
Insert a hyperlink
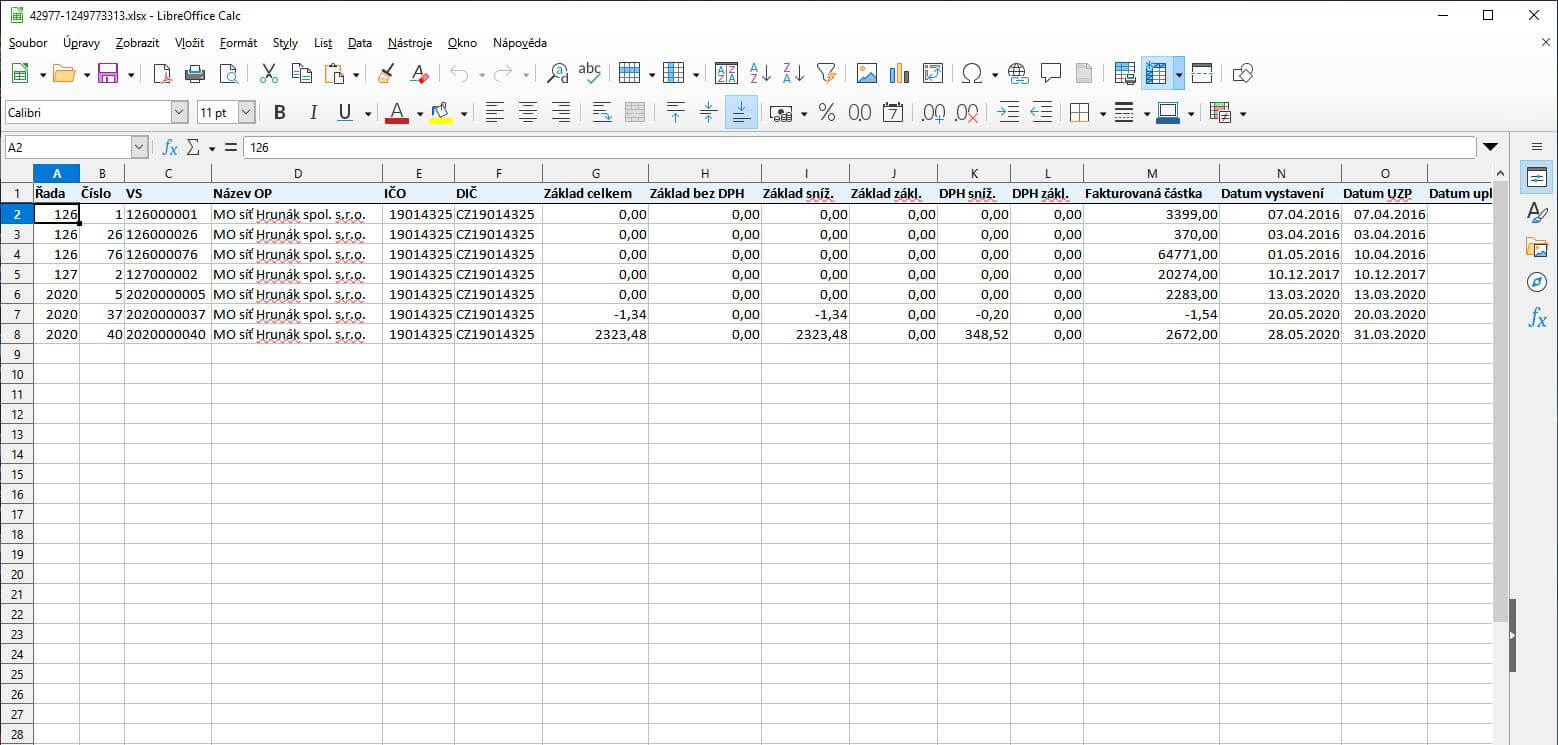[x=1018, y=73]
